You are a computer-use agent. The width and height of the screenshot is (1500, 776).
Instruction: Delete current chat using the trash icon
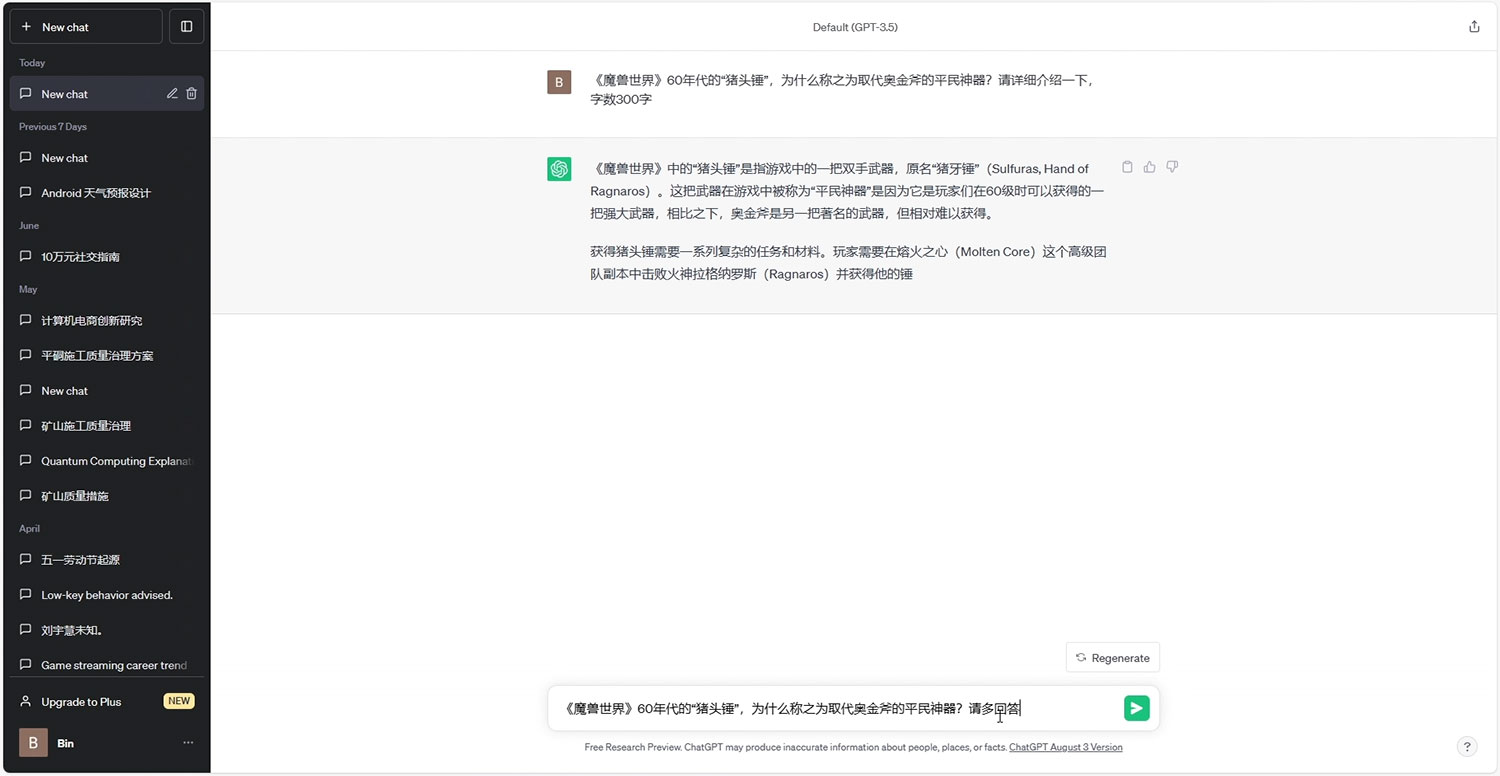(191, 93)
